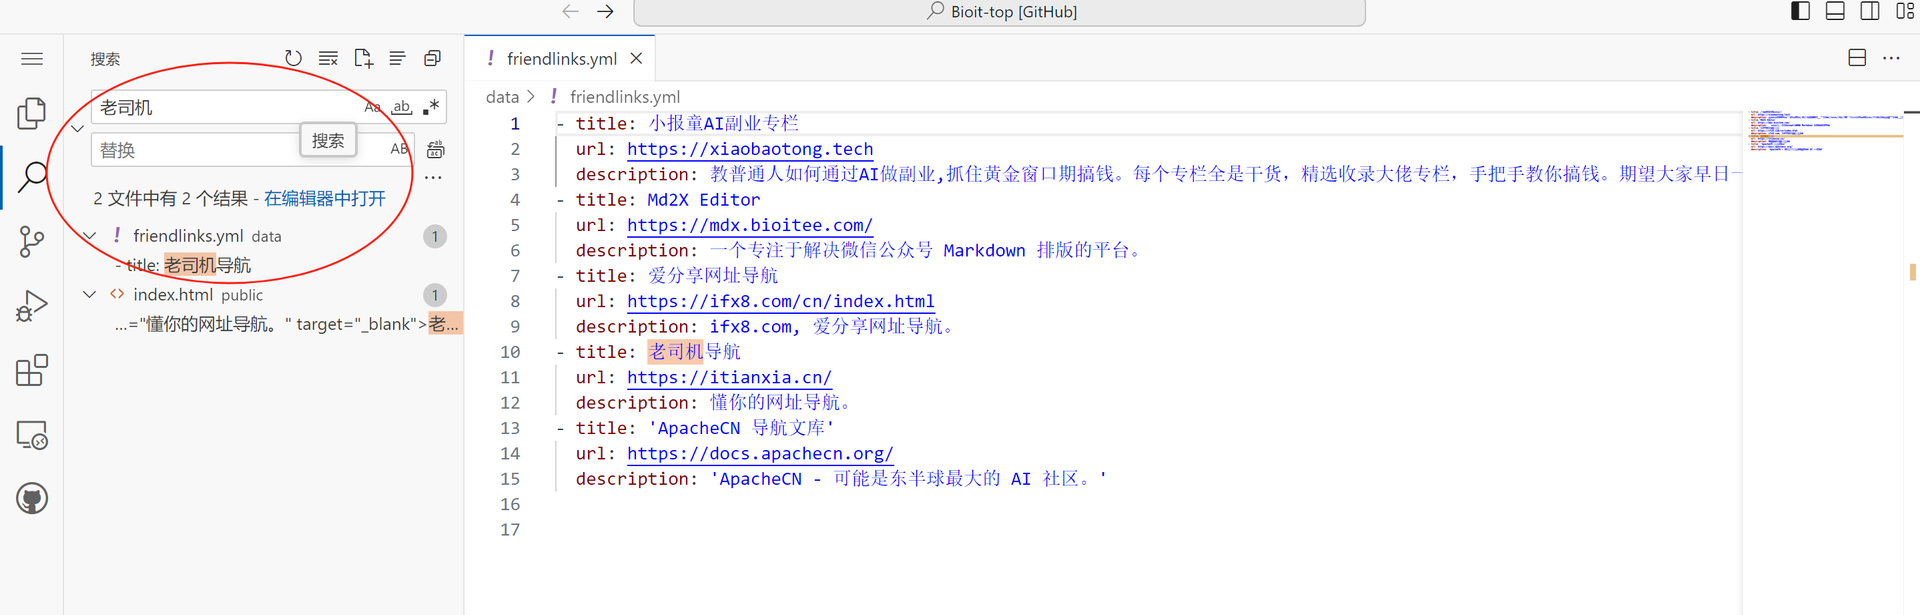Open the Extensions view

pyautogui.click(x=32, y=370)
